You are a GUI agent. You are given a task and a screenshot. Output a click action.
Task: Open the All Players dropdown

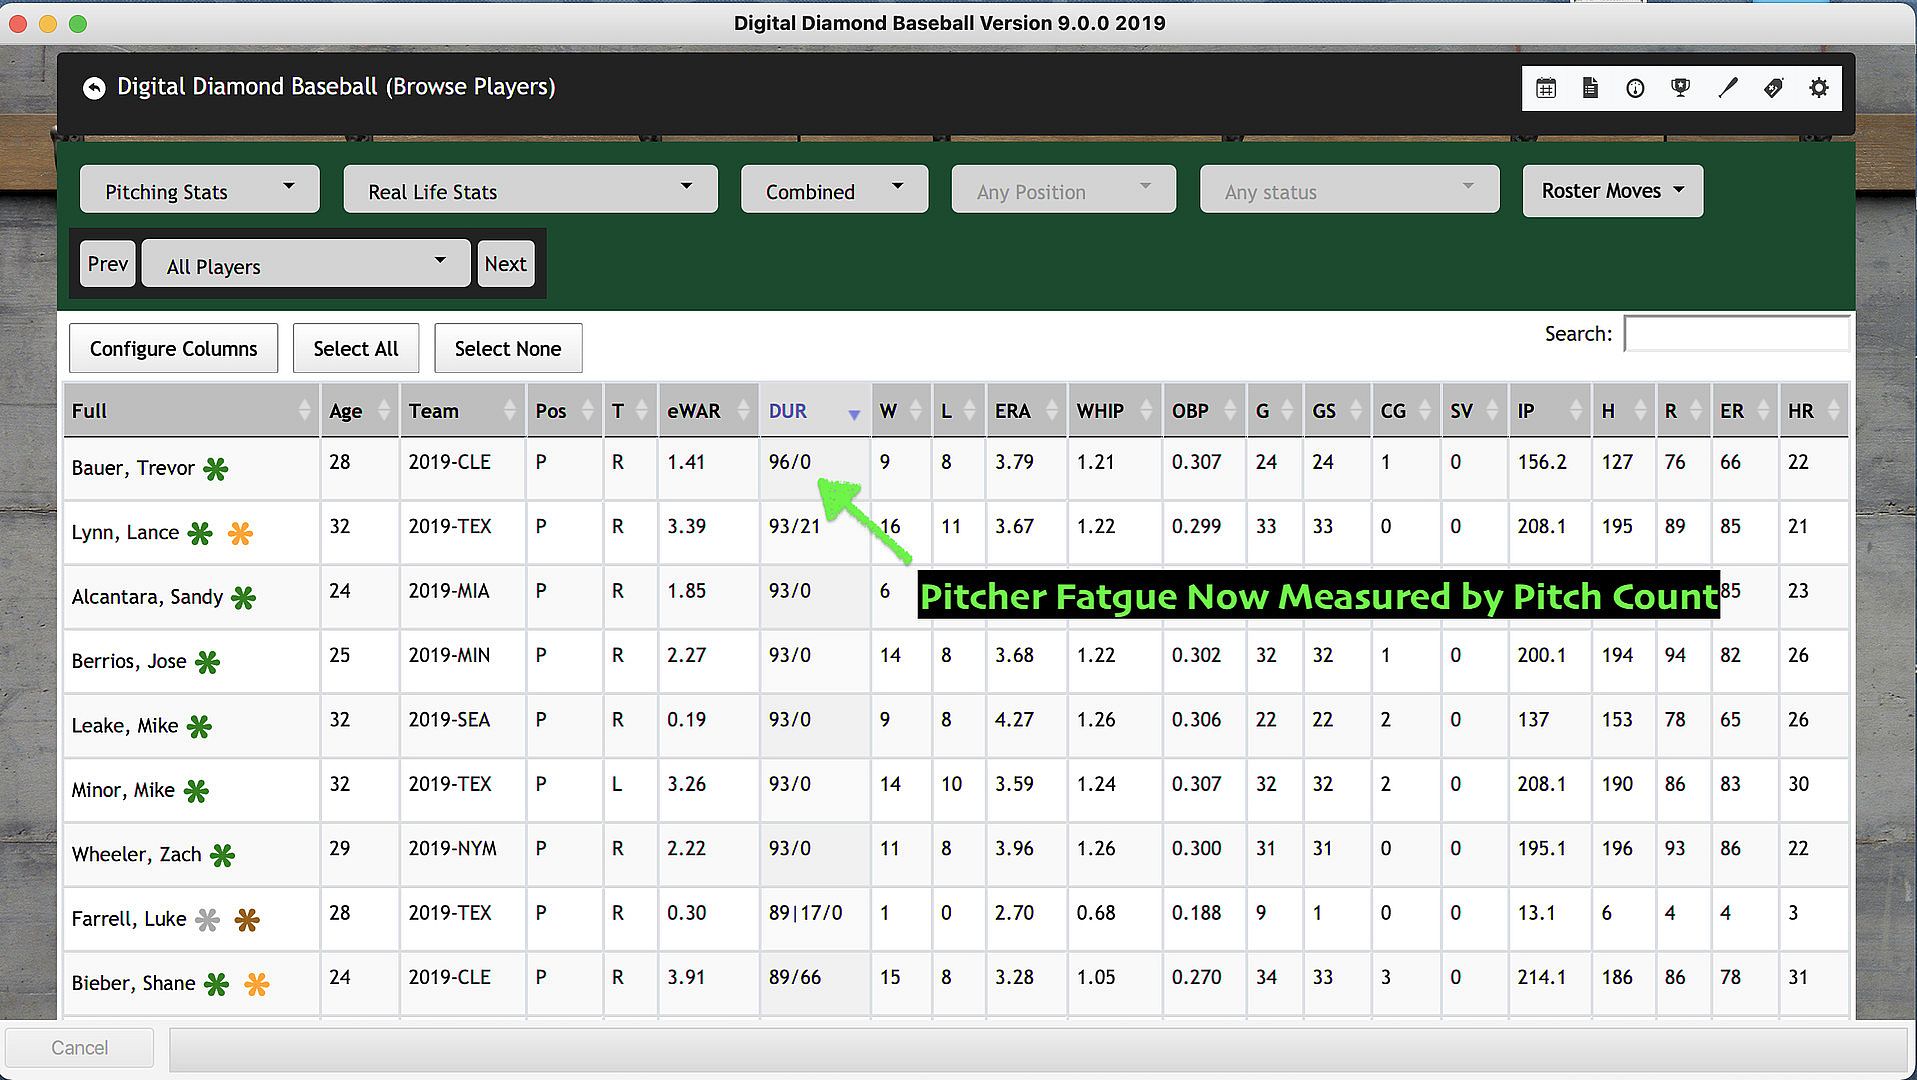(306, 264)
